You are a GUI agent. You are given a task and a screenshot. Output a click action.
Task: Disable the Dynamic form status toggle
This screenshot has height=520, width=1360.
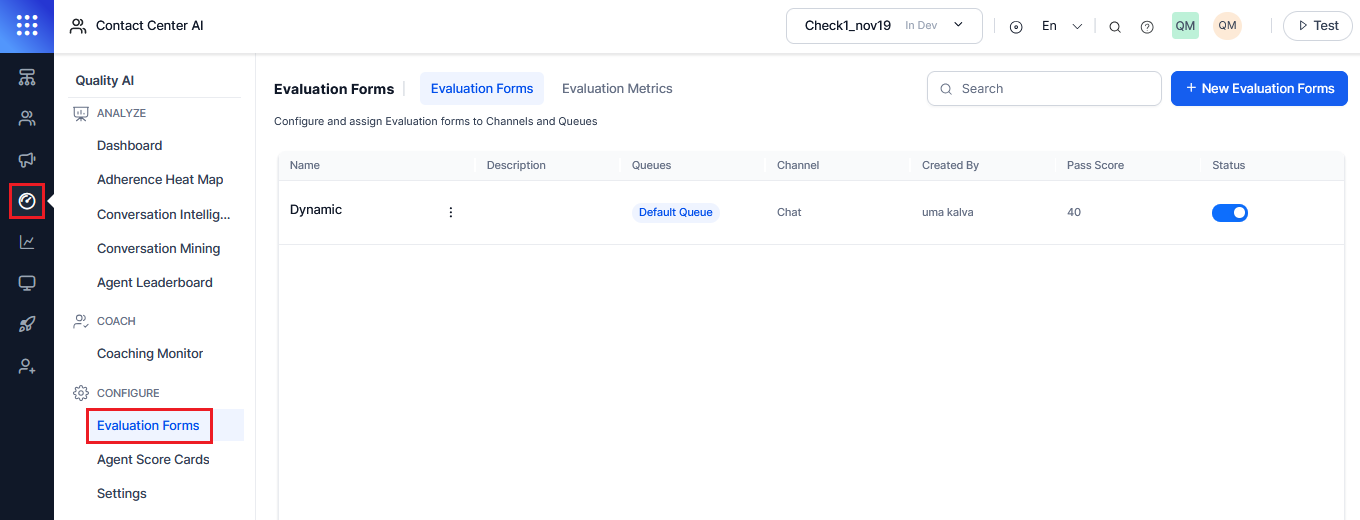pos(1230,212)
